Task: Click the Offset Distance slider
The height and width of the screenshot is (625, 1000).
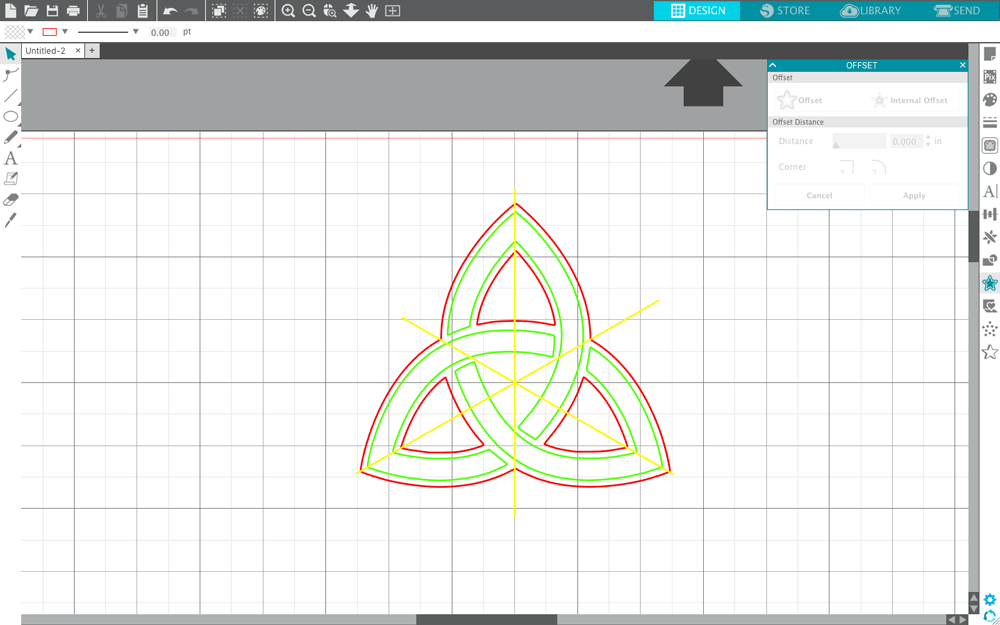Action: point(859,141)
